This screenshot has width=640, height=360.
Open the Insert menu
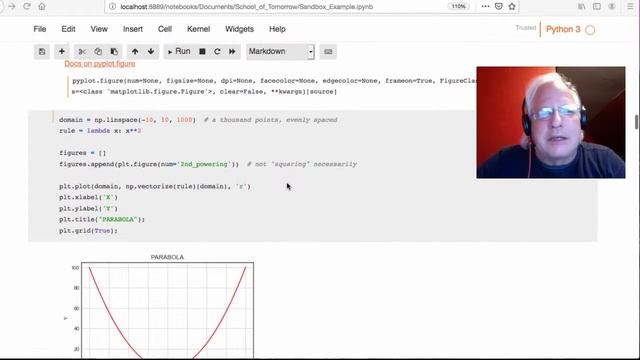click(133, 29)
